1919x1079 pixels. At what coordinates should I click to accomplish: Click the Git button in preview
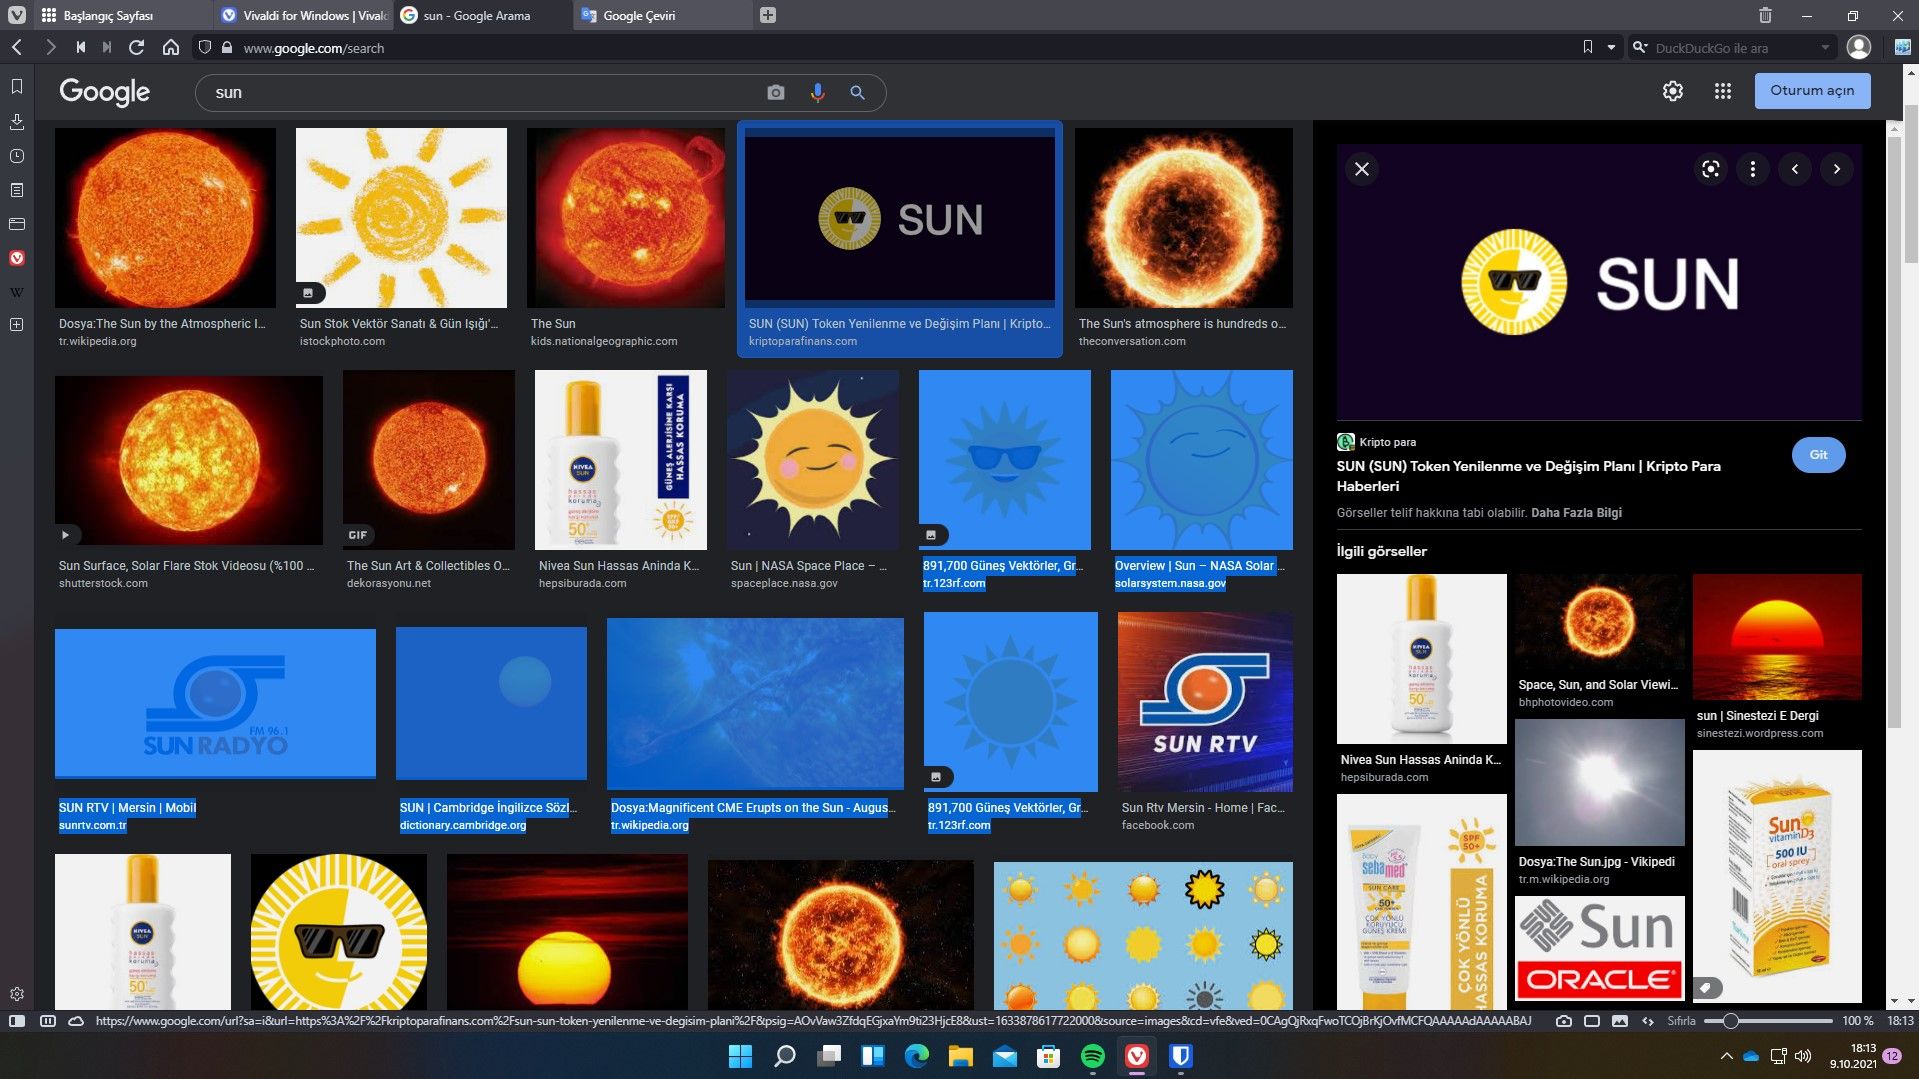point(1818,455)
